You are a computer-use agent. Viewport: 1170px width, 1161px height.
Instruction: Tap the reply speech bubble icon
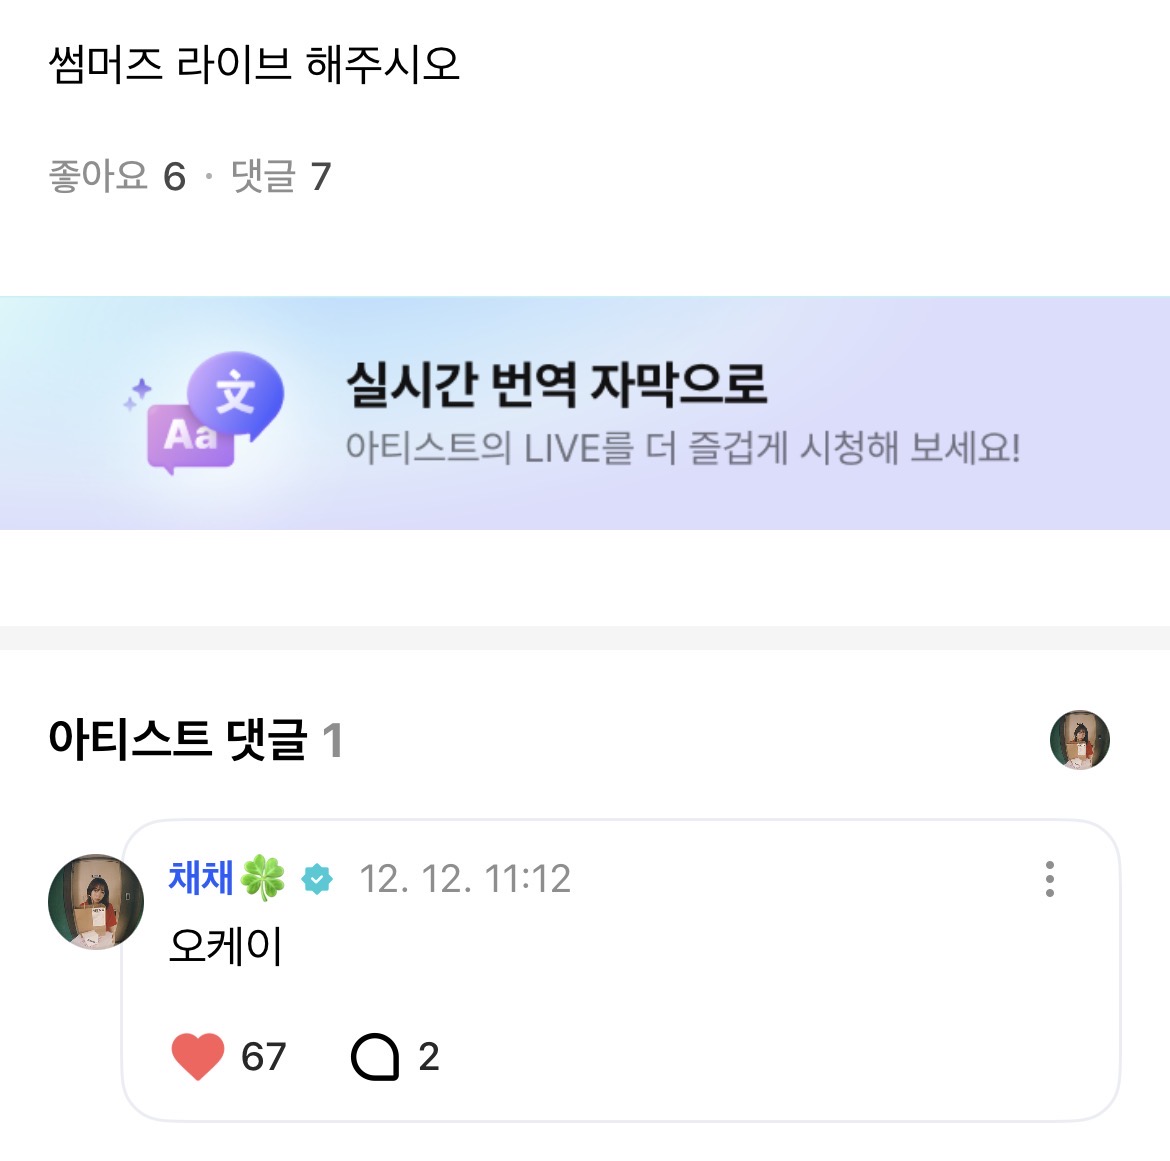click(375, 1057)
